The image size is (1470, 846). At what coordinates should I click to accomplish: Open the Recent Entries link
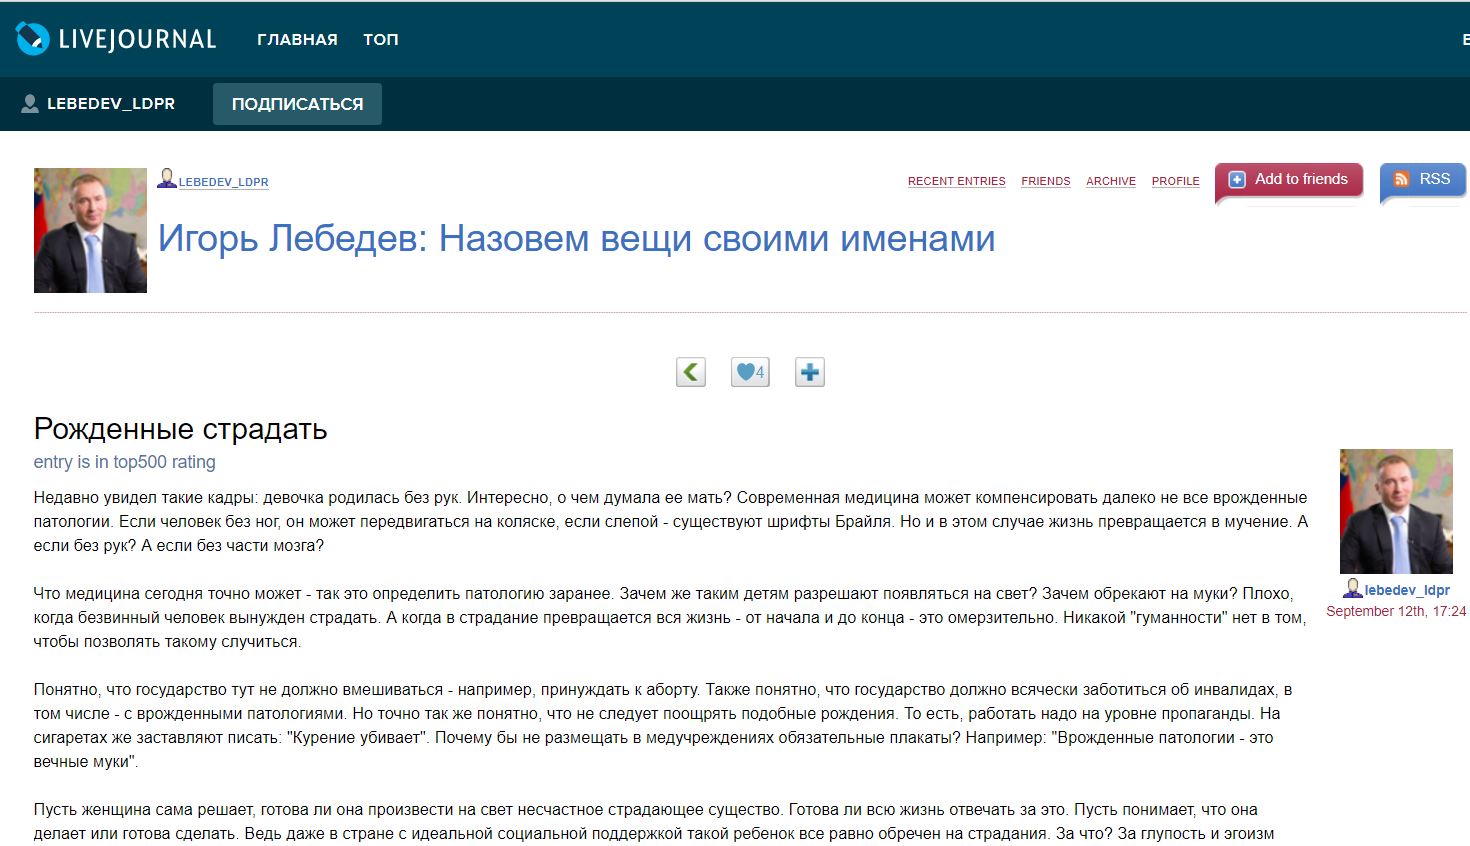click(x=956, y=182)
